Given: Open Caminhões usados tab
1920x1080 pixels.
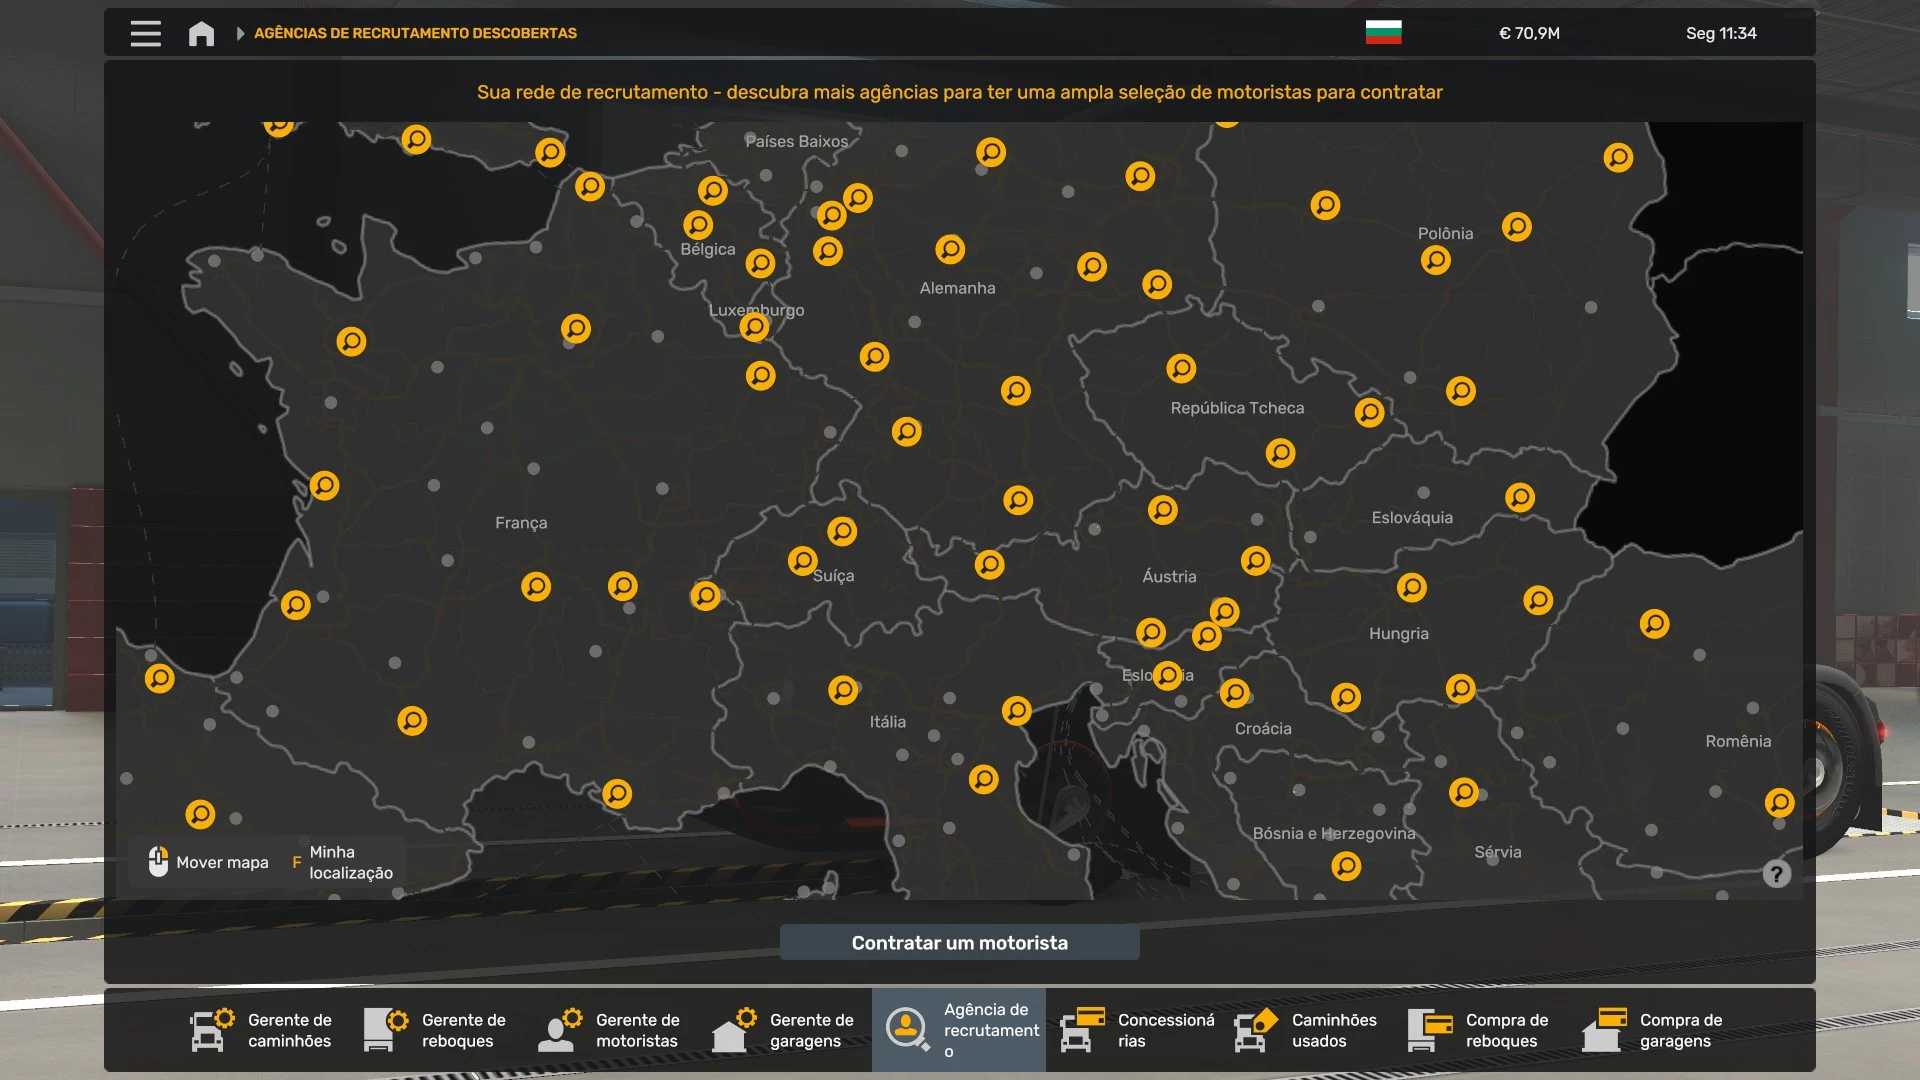Looking at the screenshot, I should point(1307,1030).
